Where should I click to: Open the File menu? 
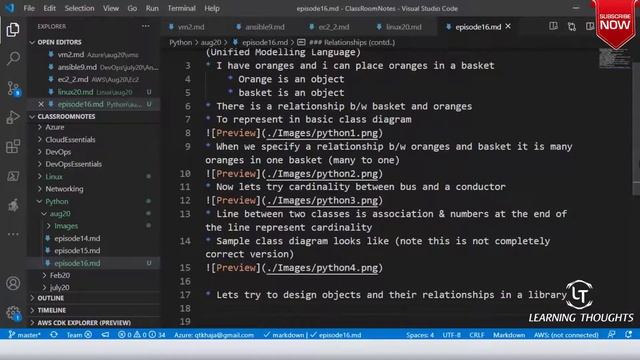29,8
